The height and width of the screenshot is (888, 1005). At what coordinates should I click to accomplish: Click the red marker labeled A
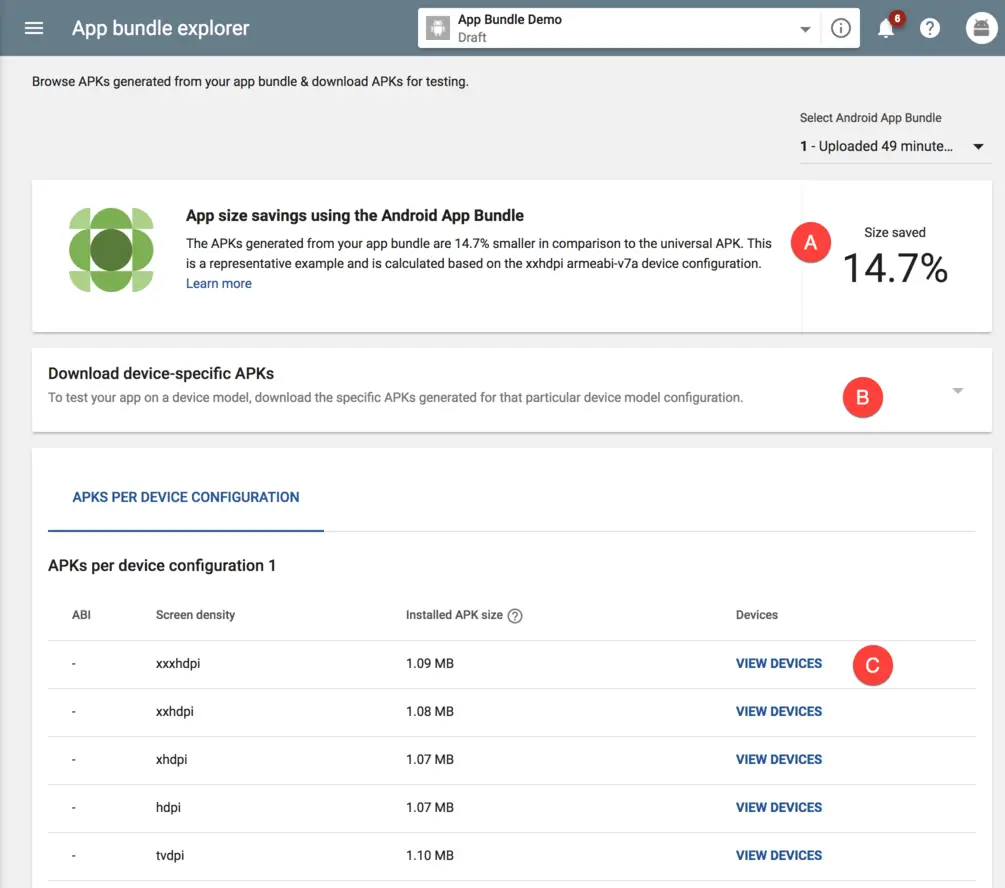(811, 242)
